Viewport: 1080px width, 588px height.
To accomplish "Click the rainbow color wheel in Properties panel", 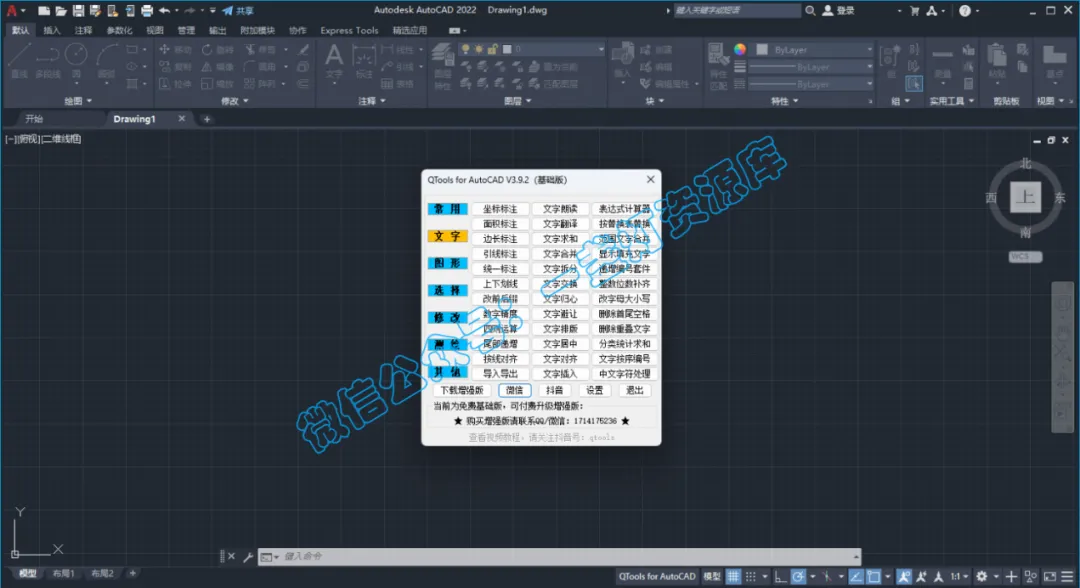I will pyautogui.click(x=740, y=50).
